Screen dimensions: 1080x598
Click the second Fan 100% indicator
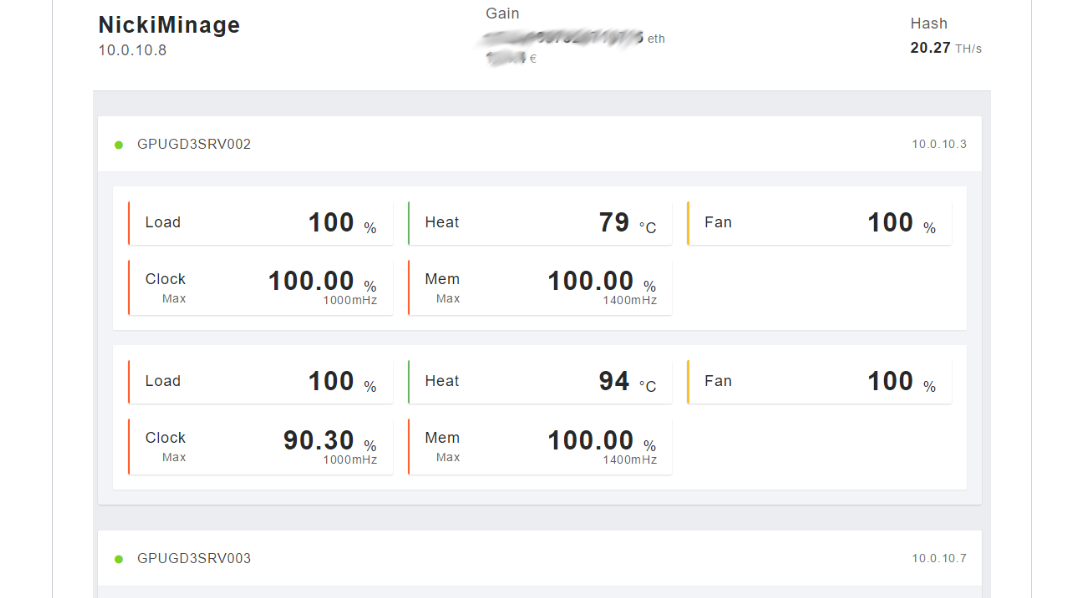pos(819,380)
